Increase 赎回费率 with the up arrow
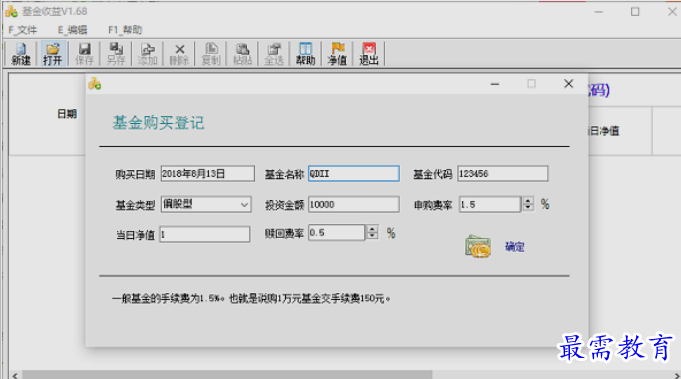 [372, 229]
